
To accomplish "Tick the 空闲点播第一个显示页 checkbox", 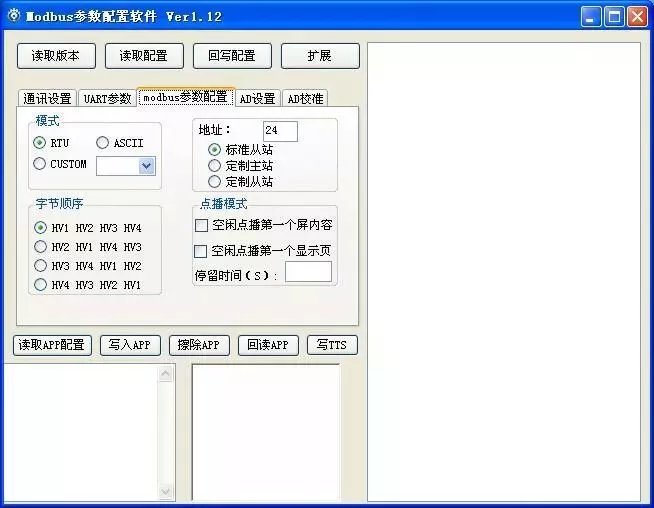I will (201, 251).
